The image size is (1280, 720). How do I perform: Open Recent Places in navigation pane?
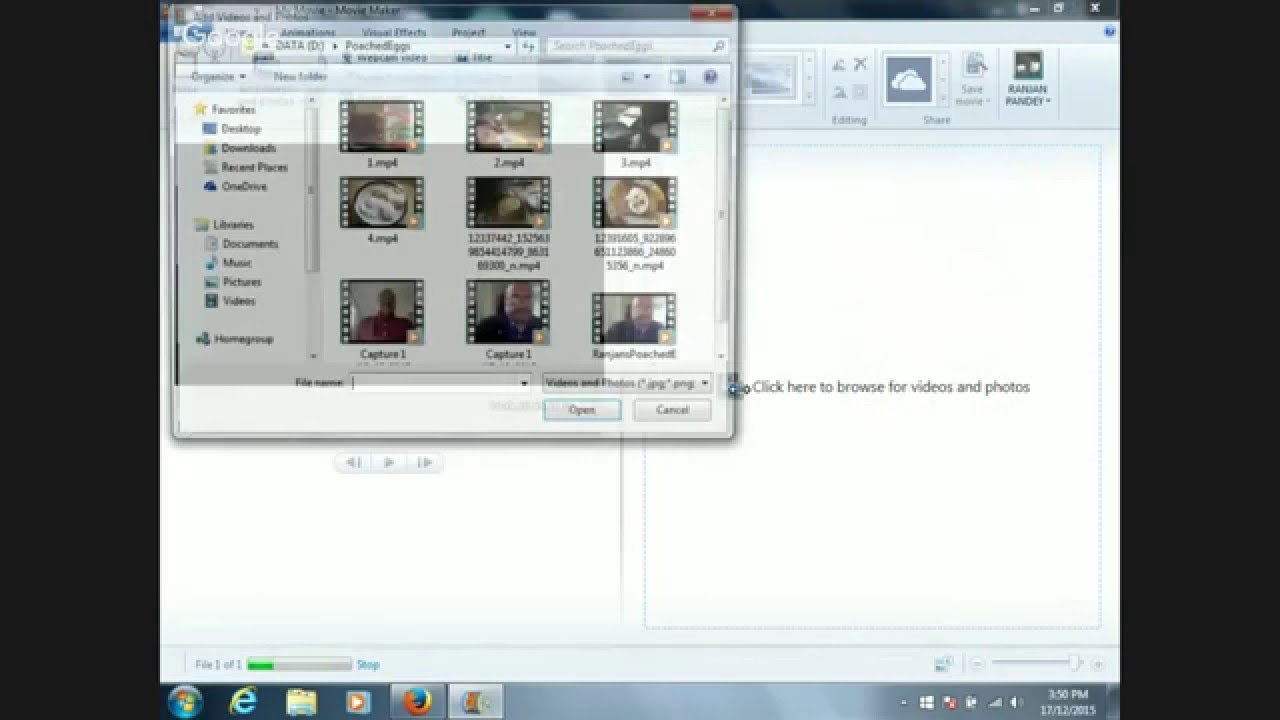[x=254, y=167]
